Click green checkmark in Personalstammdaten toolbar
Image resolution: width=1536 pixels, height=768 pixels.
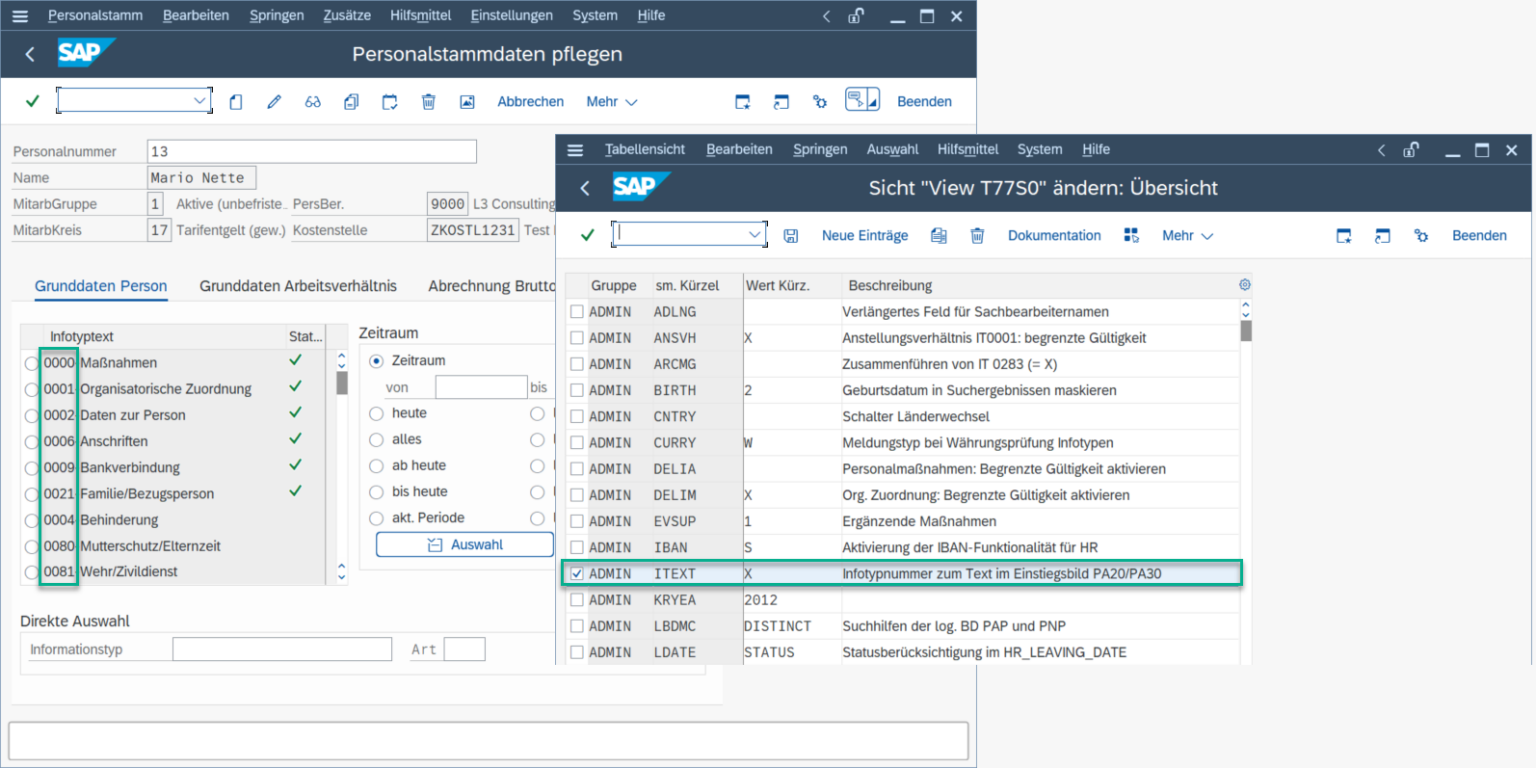(32, 101)
